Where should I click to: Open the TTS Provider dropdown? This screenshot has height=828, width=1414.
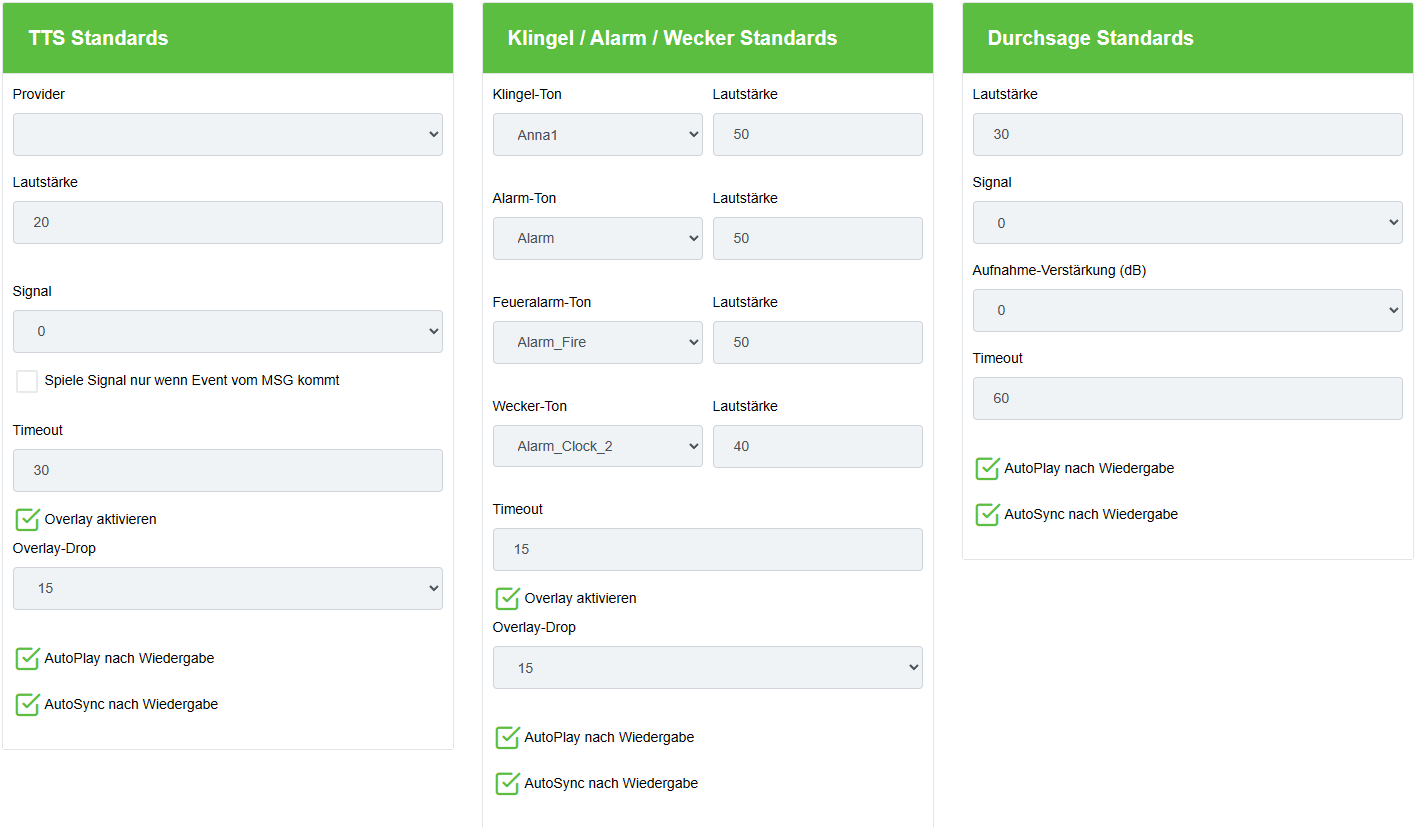(x=227, y=135)
